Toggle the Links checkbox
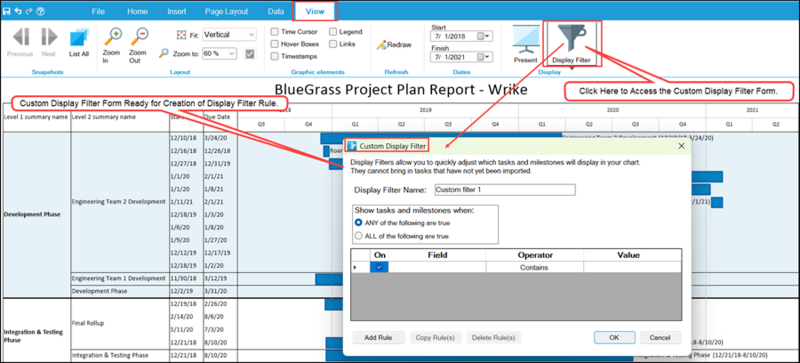800x363 pixels. coord(333,44)
